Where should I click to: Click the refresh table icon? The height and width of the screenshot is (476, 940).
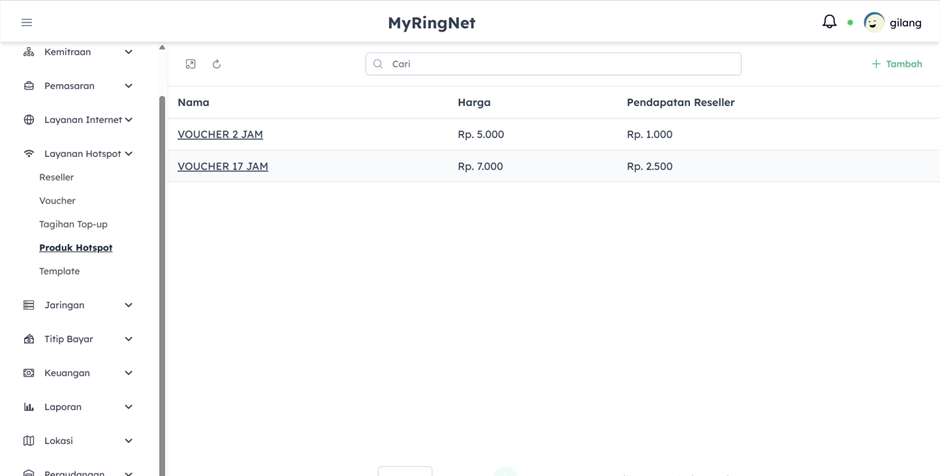pos(217,64)
